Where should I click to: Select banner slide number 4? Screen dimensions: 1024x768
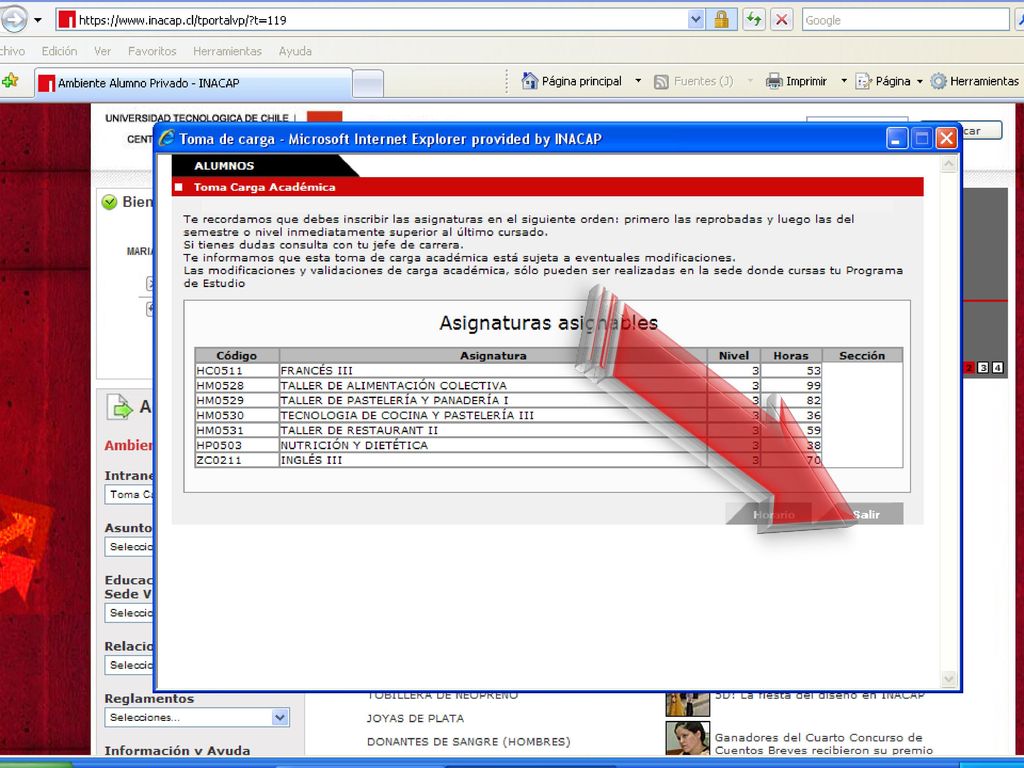pos(997,368)
